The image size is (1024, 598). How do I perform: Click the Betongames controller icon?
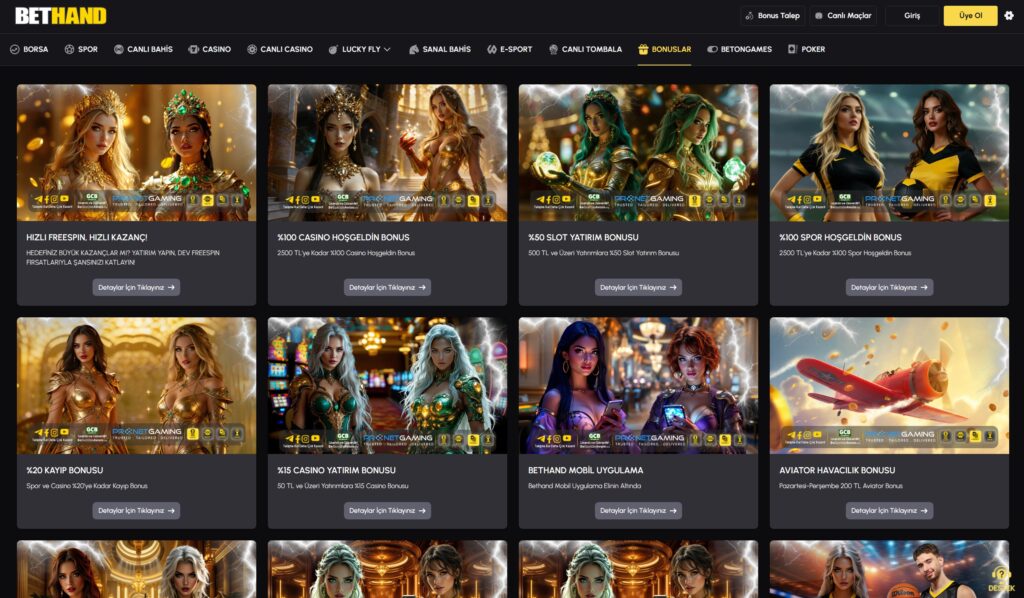point(712,49)
